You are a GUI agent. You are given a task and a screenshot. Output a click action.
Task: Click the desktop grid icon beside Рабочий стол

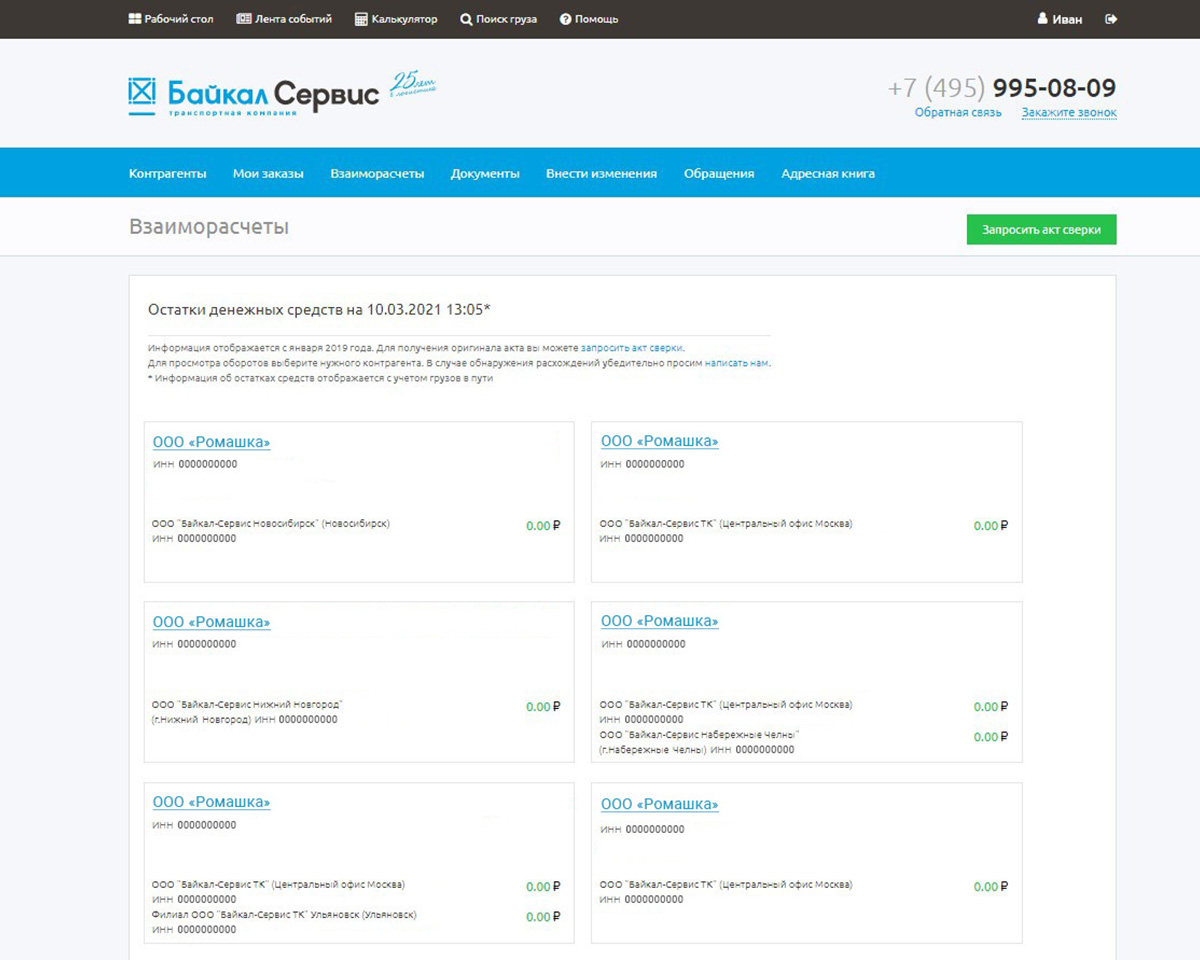(135, 19)
